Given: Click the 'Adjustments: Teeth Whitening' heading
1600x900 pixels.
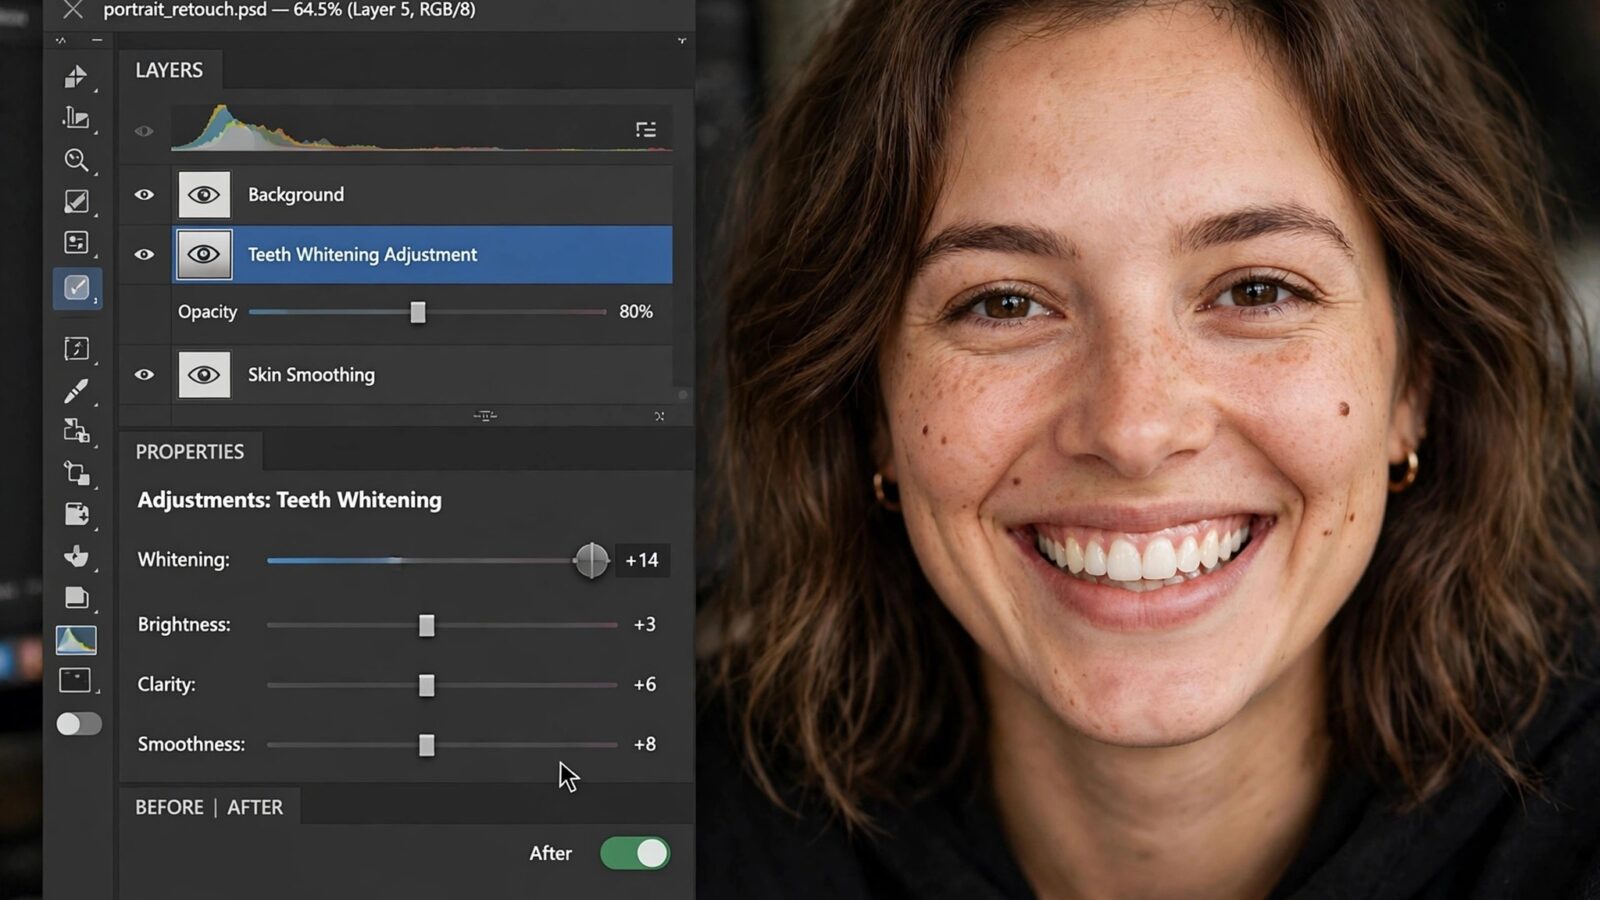Looking at the screenshot, I should point(290,500).
